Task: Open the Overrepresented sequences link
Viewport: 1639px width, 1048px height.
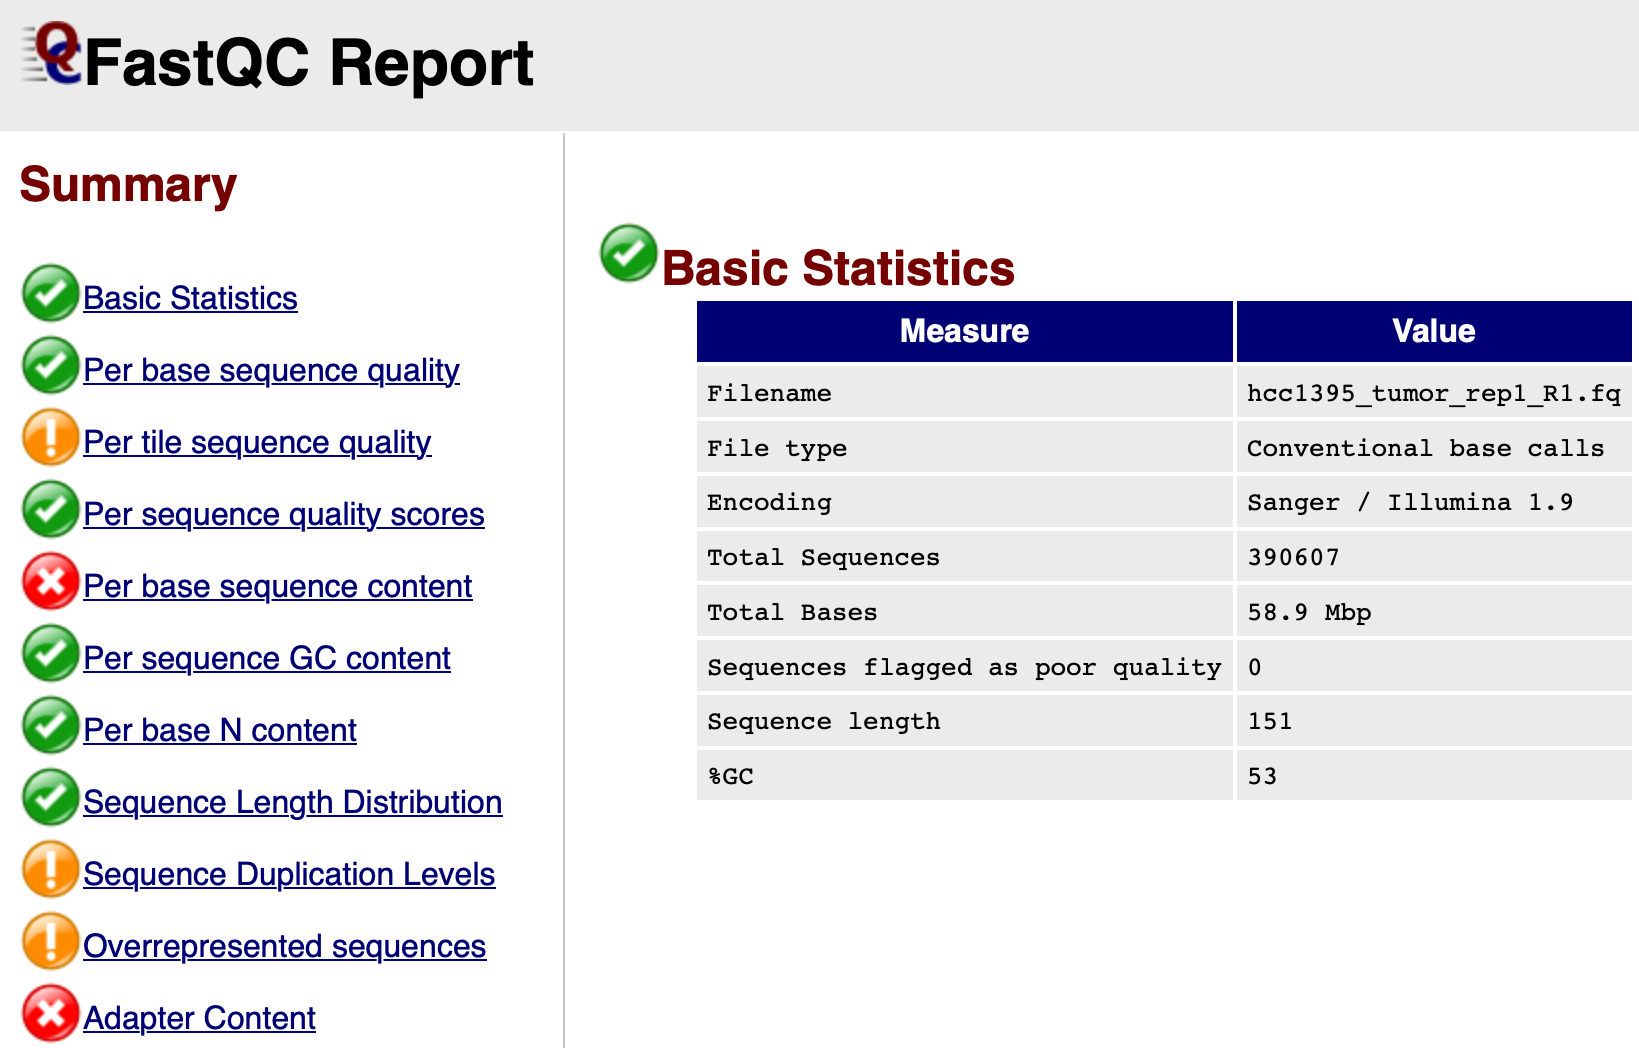Action: click(x=284, y=946)
